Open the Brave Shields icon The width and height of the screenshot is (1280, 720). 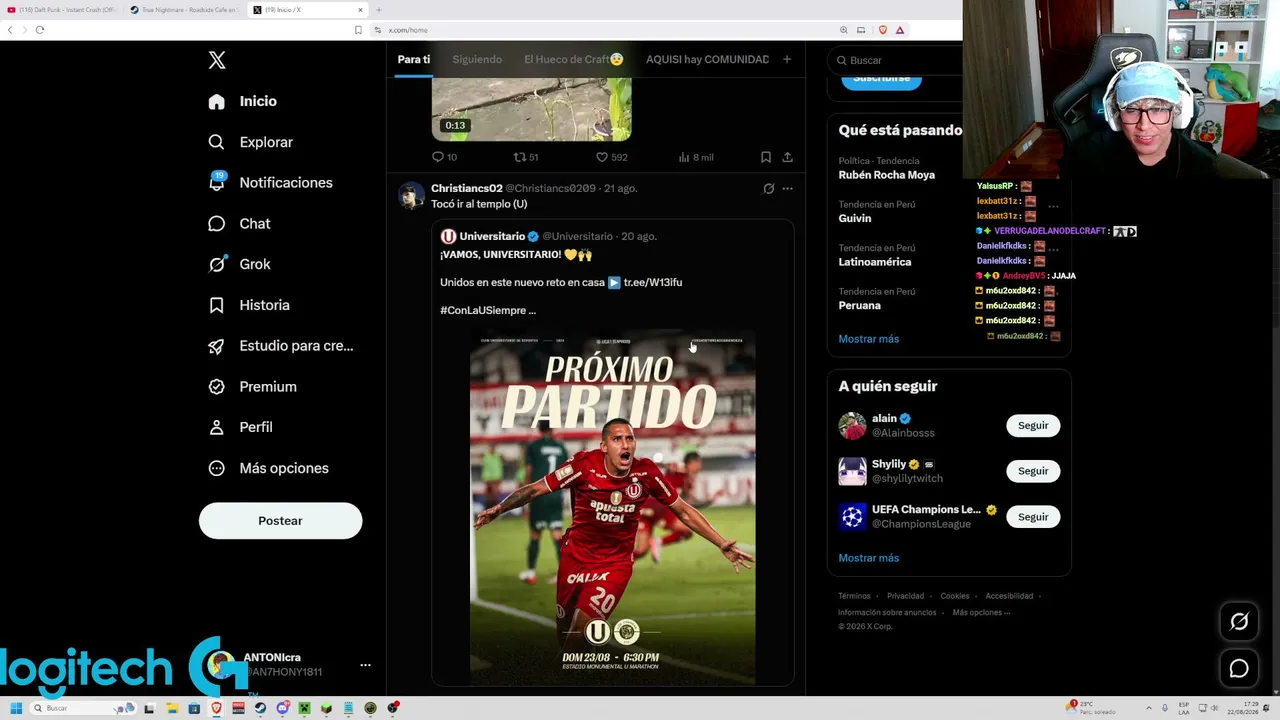pos(883,30)
